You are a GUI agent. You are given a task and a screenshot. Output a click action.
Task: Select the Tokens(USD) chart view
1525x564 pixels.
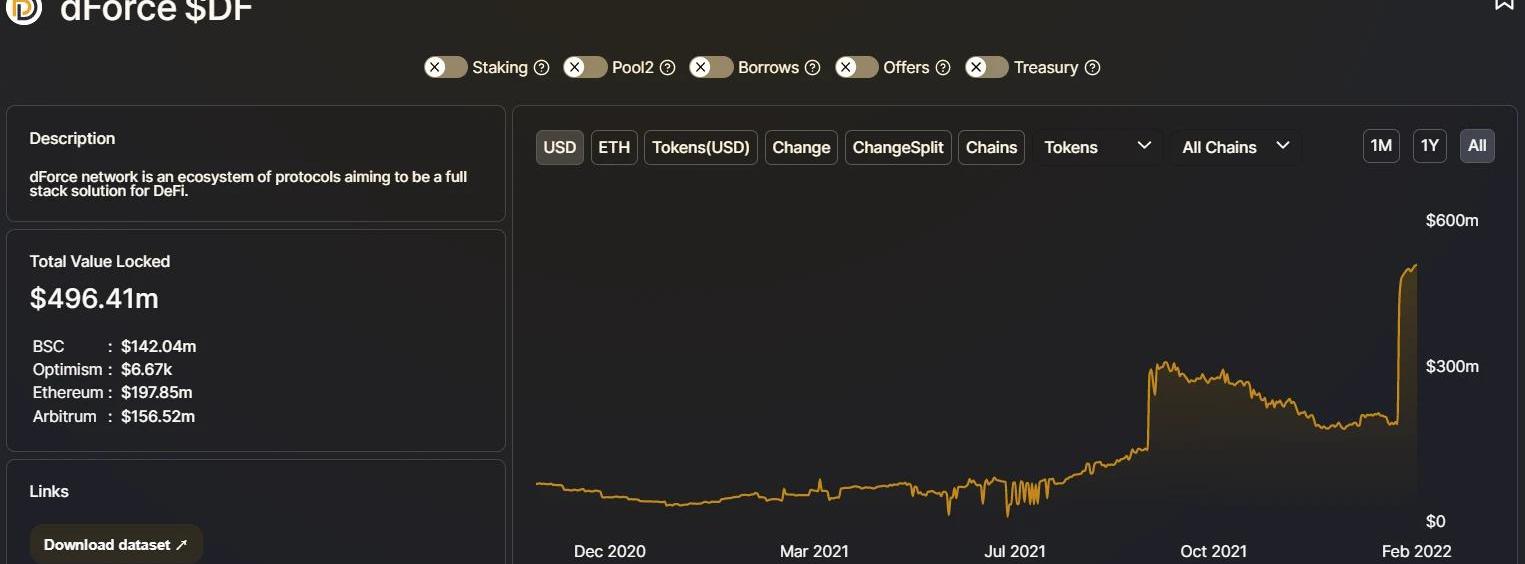tap(700, 147)
